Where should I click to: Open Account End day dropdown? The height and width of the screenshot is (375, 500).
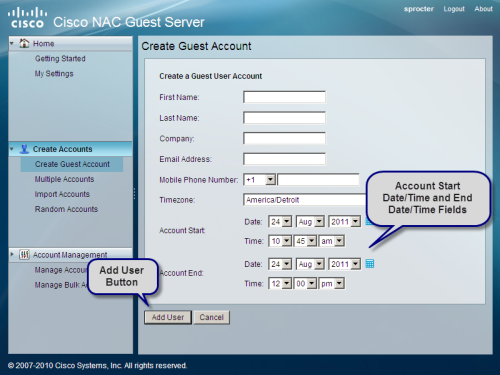tap(280, 264)
